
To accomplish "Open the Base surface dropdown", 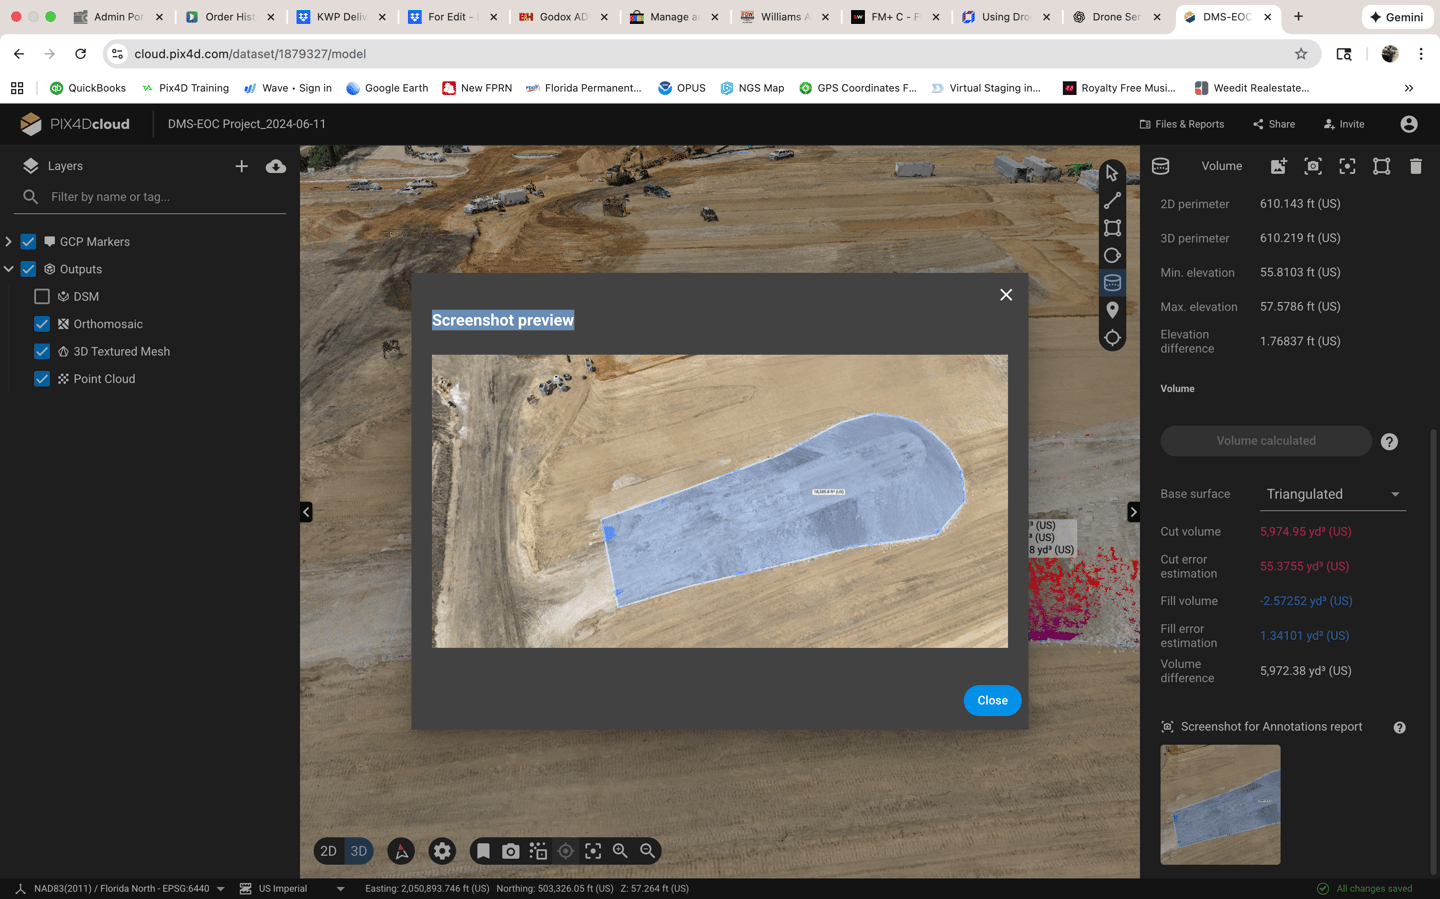I will click(x=1332, y=493).
